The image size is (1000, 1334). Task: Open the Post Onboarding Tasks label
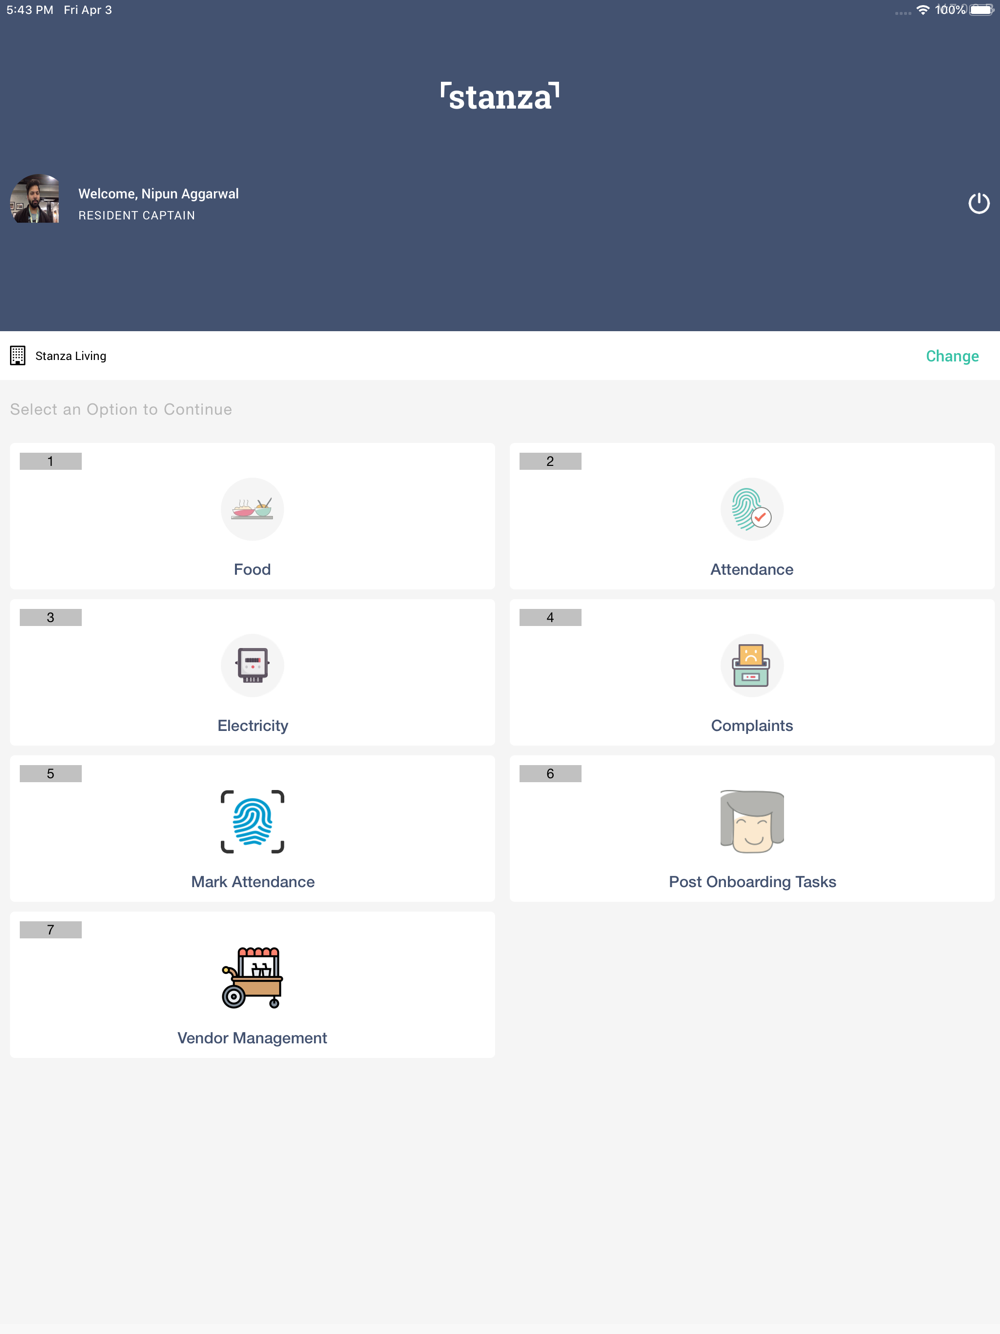(x=753, y=881)
